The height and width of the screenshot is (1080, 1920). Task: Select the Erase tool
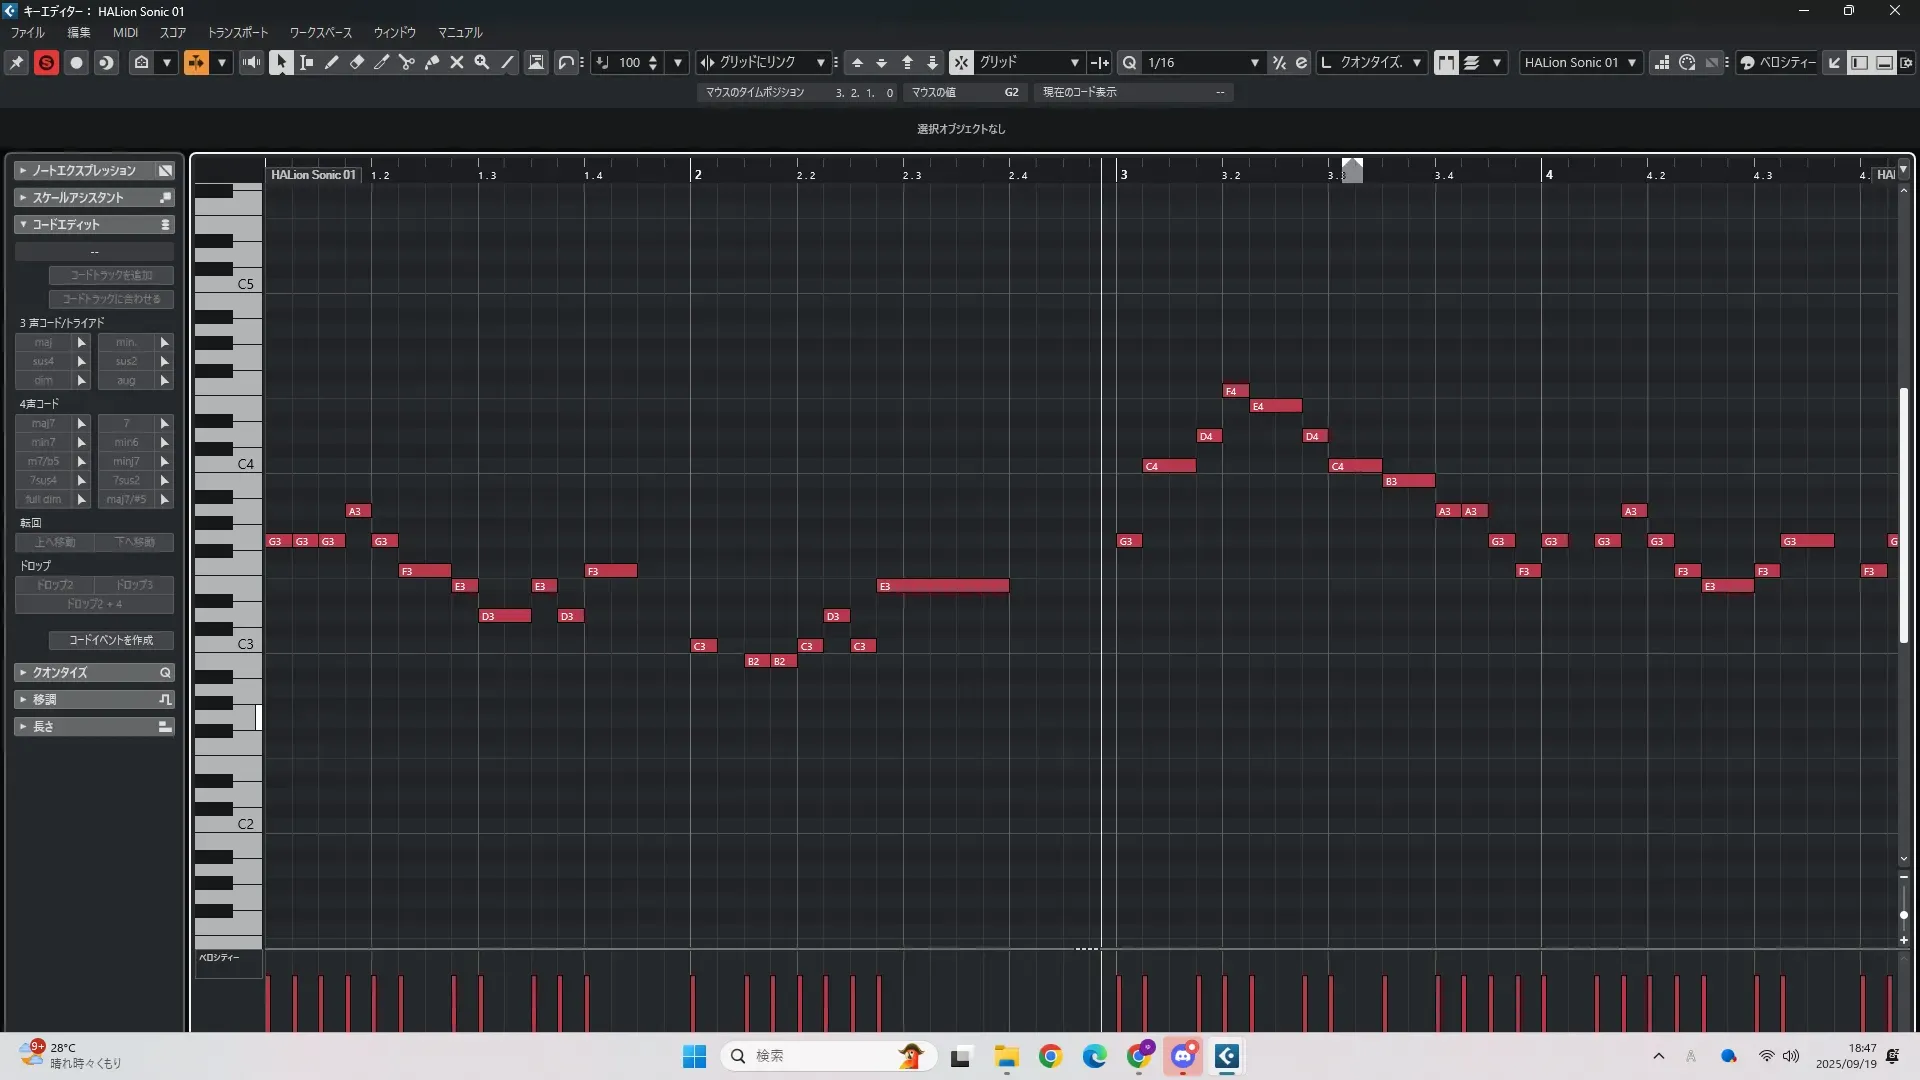coord(357,62)
